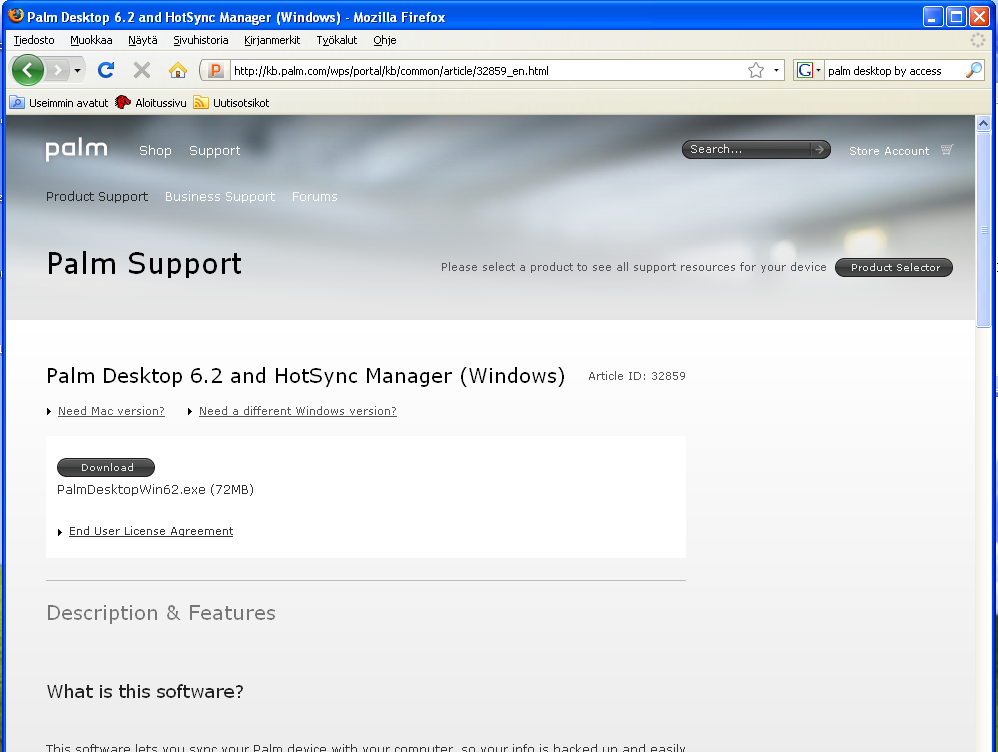998x752 pixels.
Task: Click the PalmDesktopWin62.exe (72MB) filename text
Action: point(155,490)
